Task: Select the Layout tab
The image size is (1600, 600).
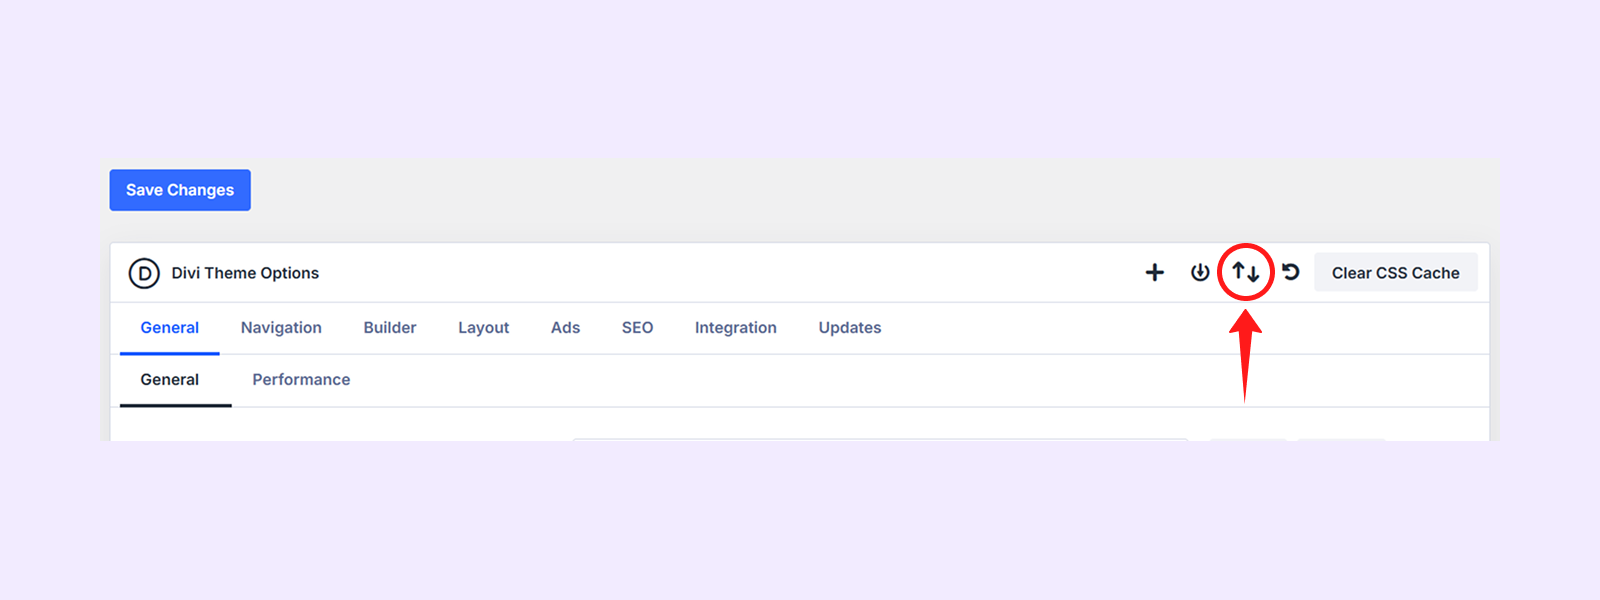Action: click(484, 328)
